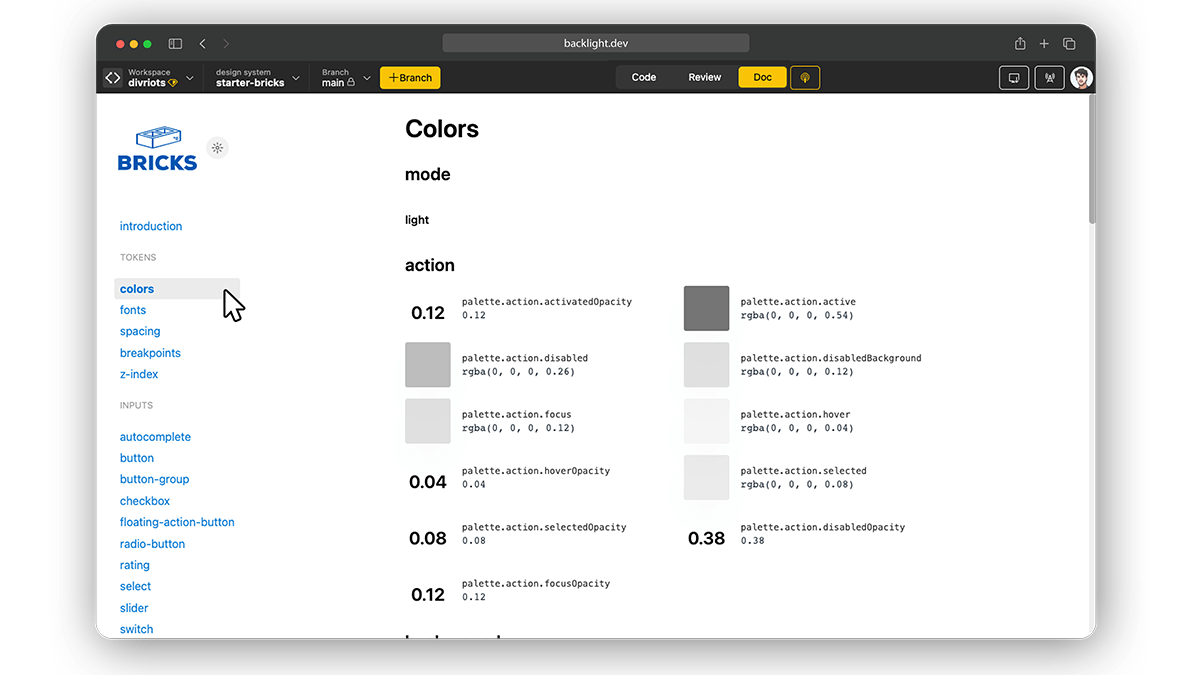This screenshot has height=675, width=1200.
Task: Click the backlight.dev address bar
Action: [596, 44]
